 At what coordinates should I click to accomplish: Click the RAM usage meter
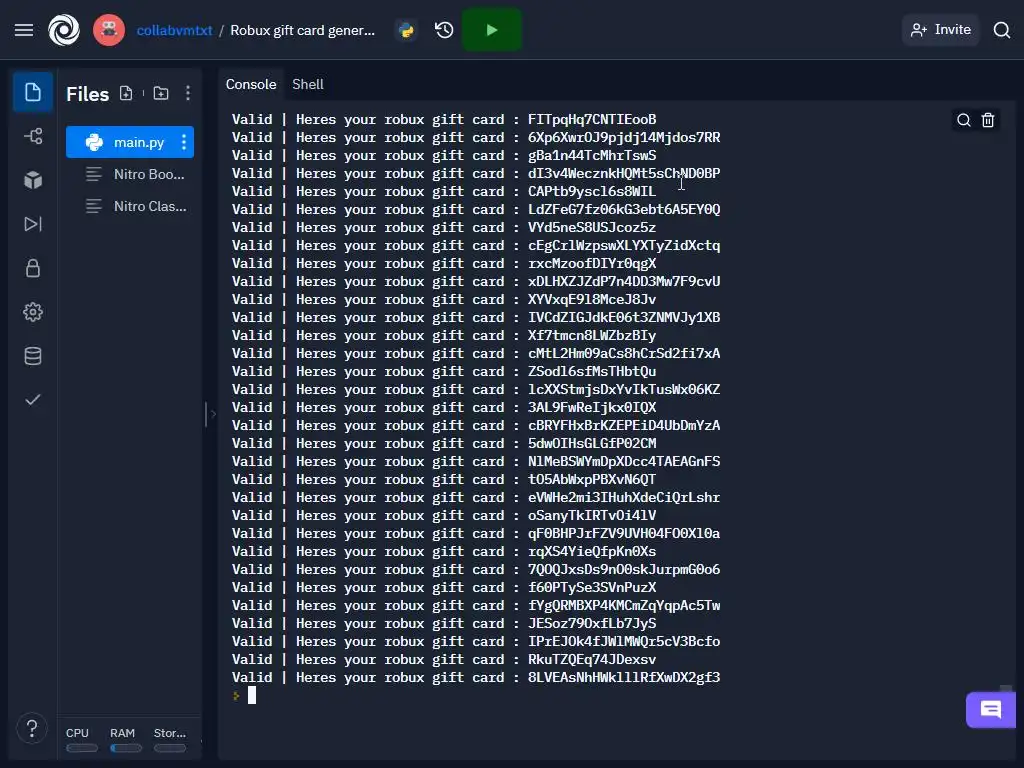125,740
